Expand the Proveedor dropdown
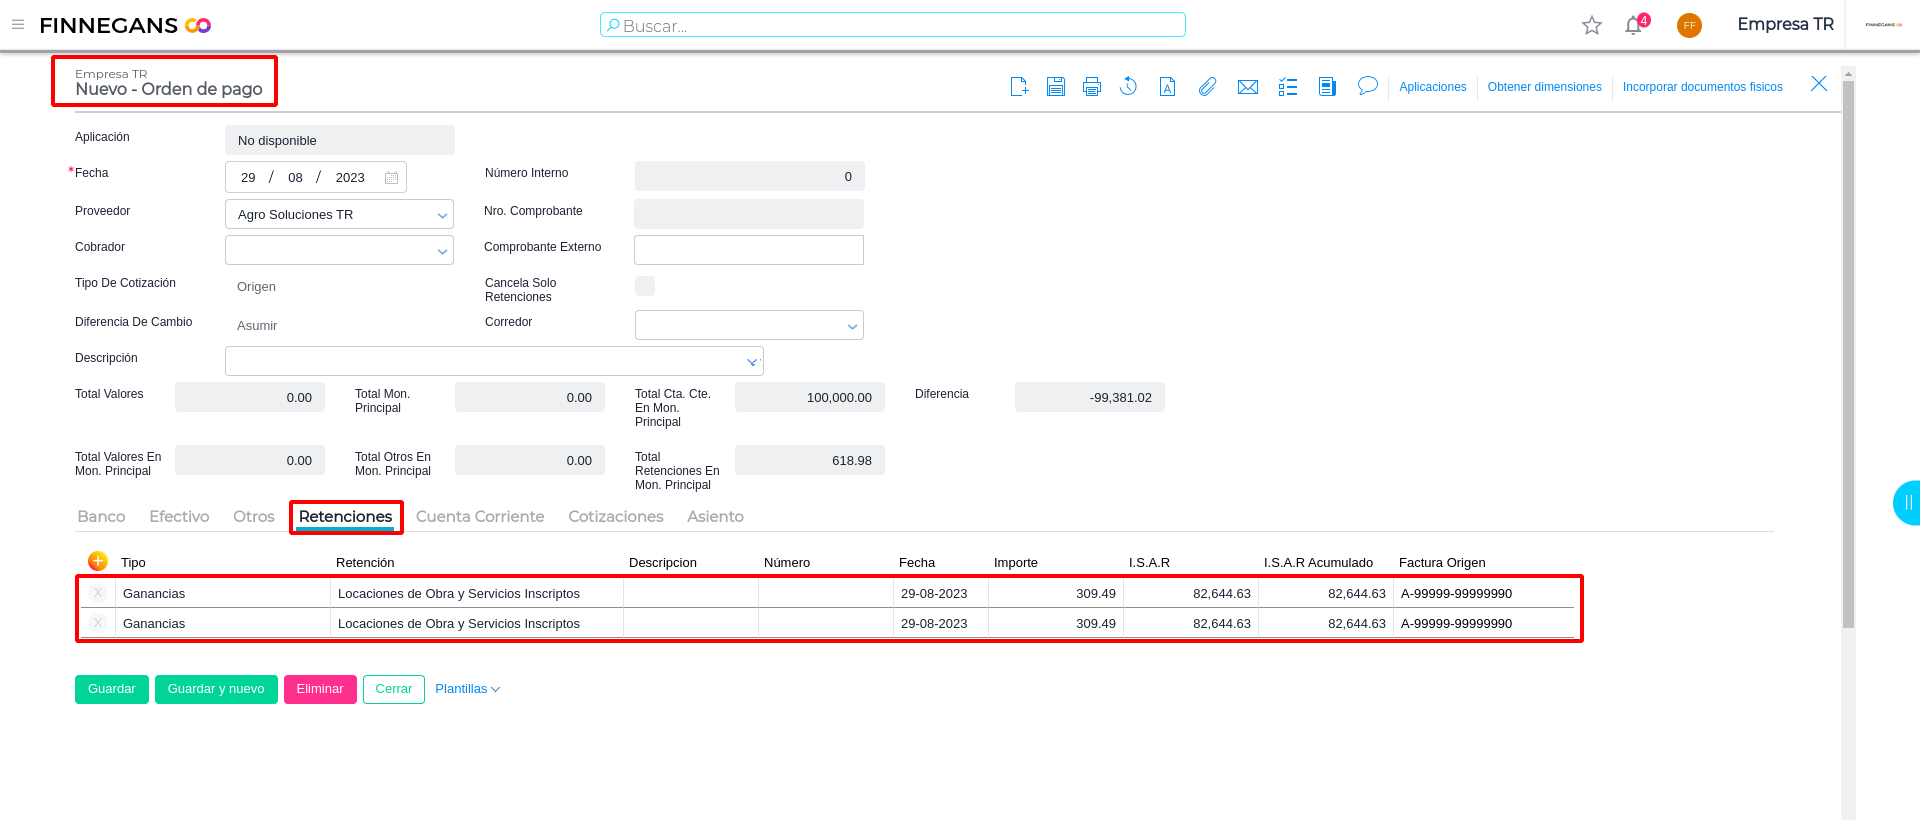 [x=441, y=215]
